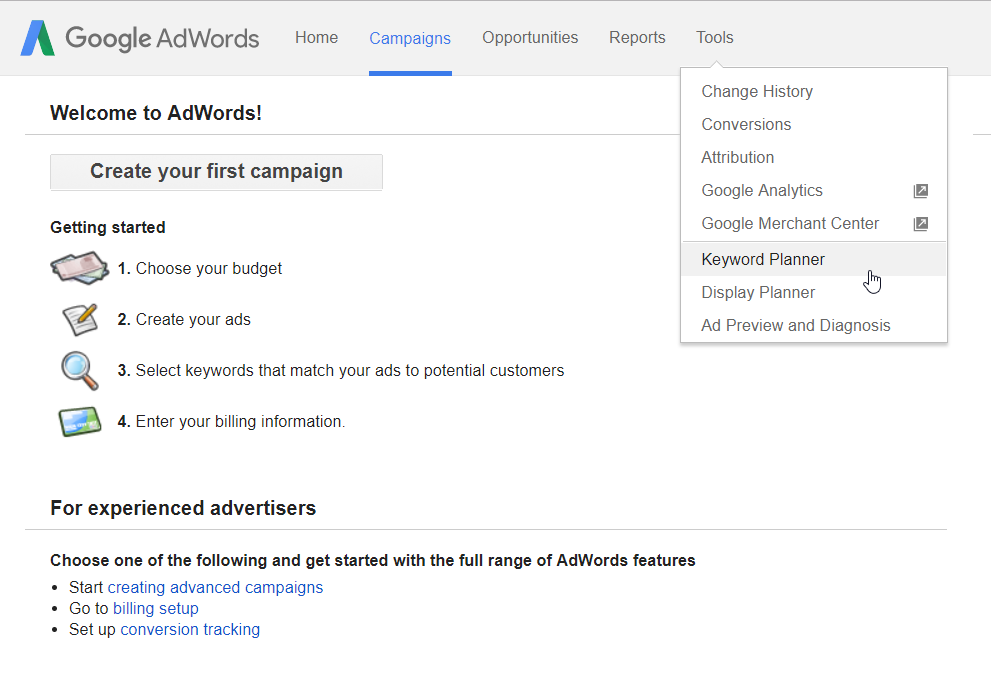Follow the billing setup link
Screen dimensions: 991x673
pos(155,609)
